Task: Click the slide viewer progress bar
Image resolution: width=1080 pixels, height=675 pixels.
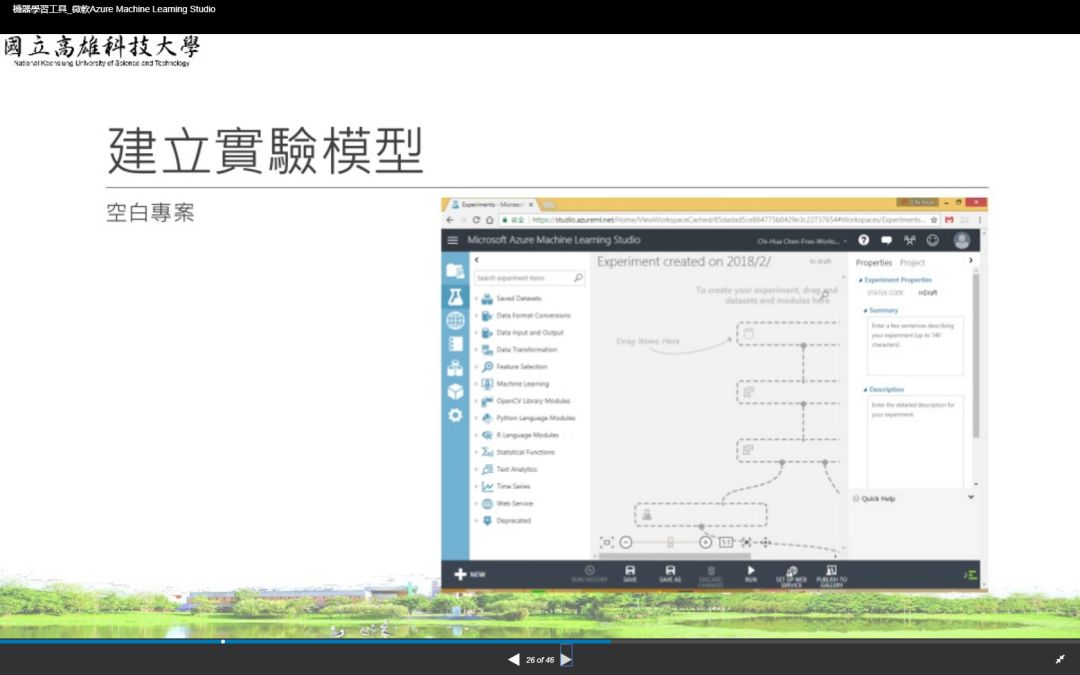Action: (540, 641)
